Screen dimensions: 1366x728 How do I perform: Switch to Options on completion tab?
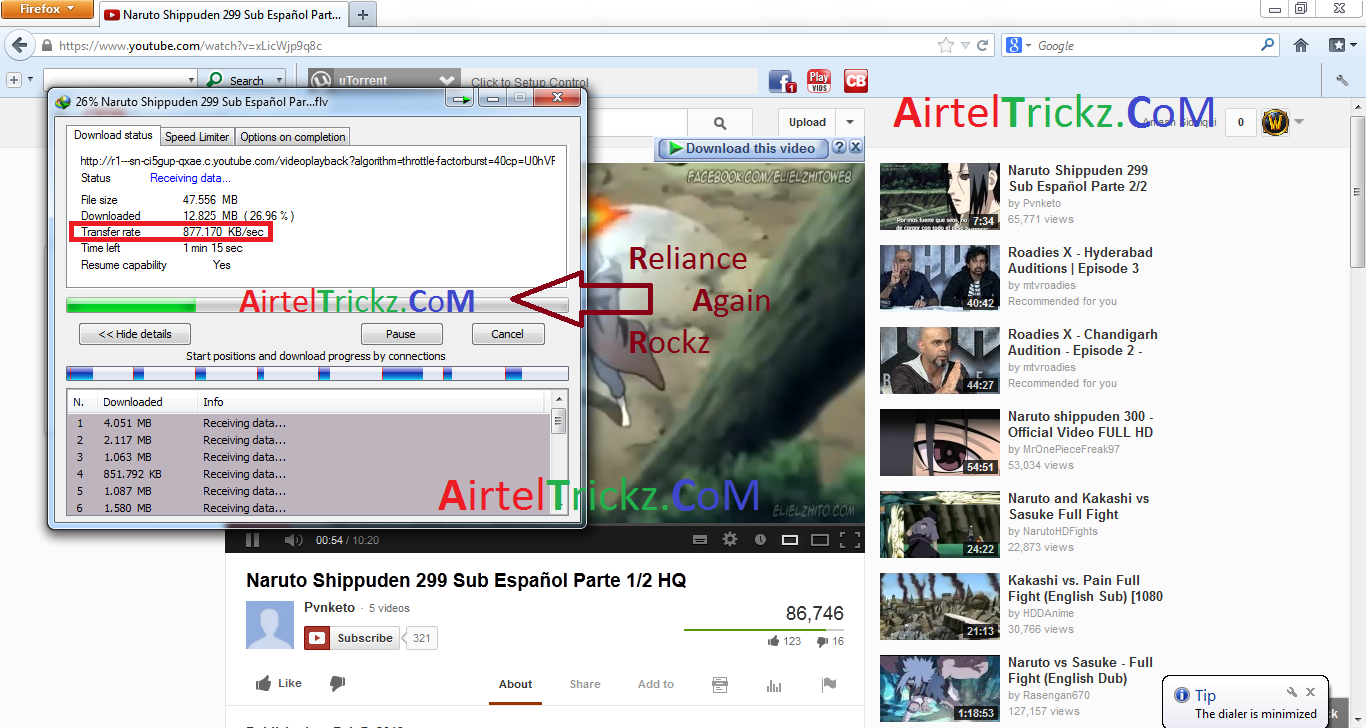pyautogui.click(x=293, y=137)
